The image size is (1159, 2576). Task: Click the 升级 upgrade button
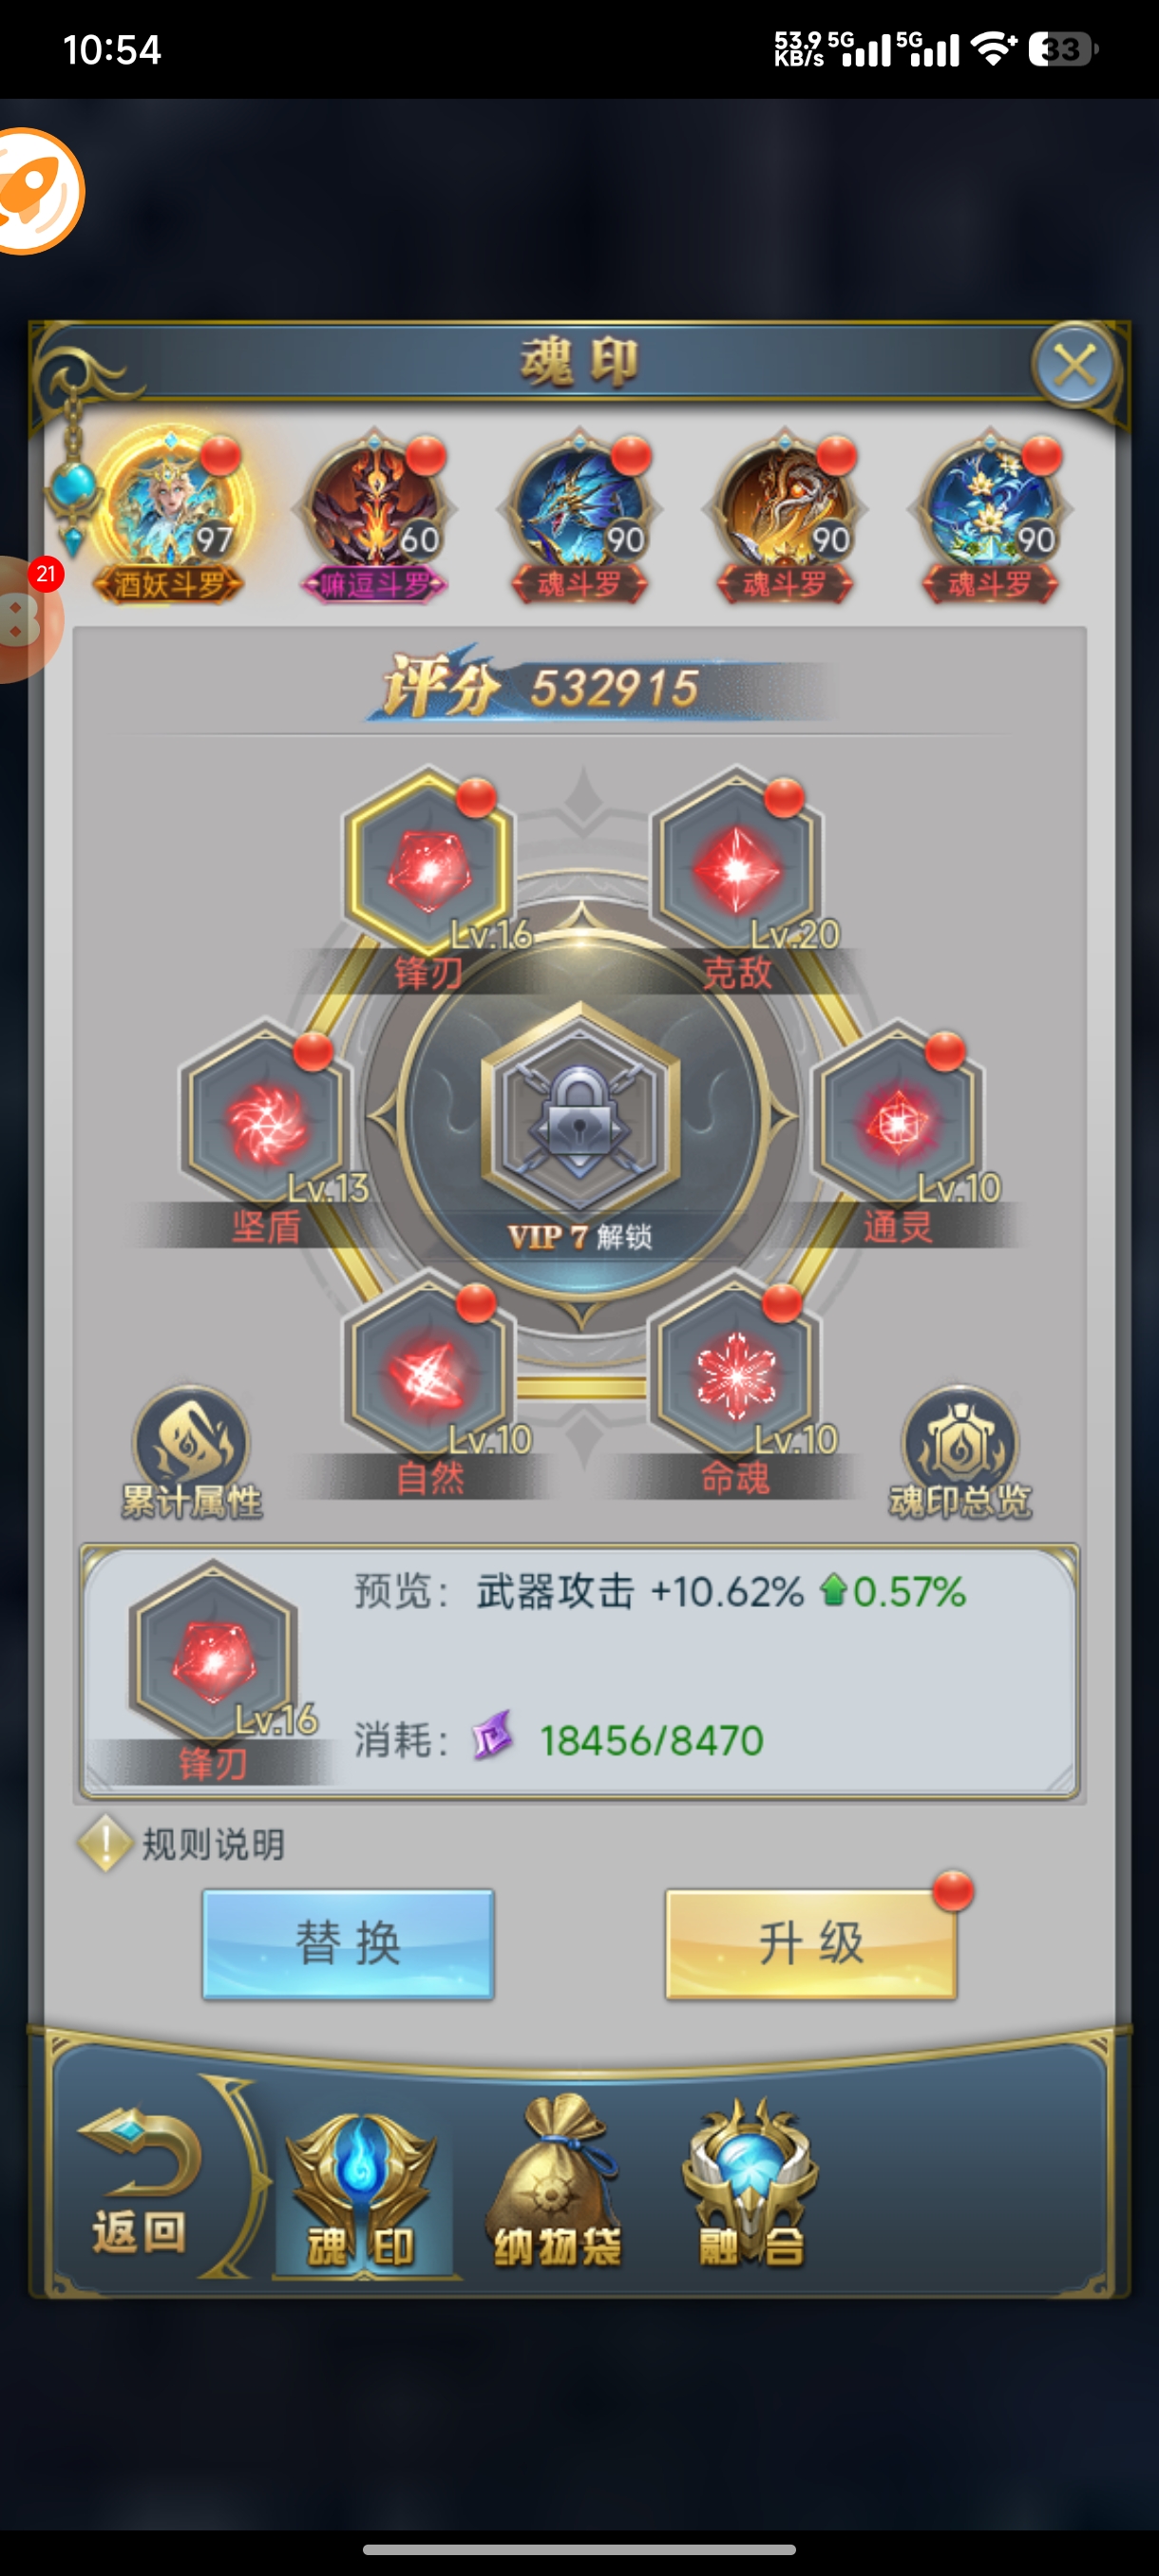[x=811, y=1944]
